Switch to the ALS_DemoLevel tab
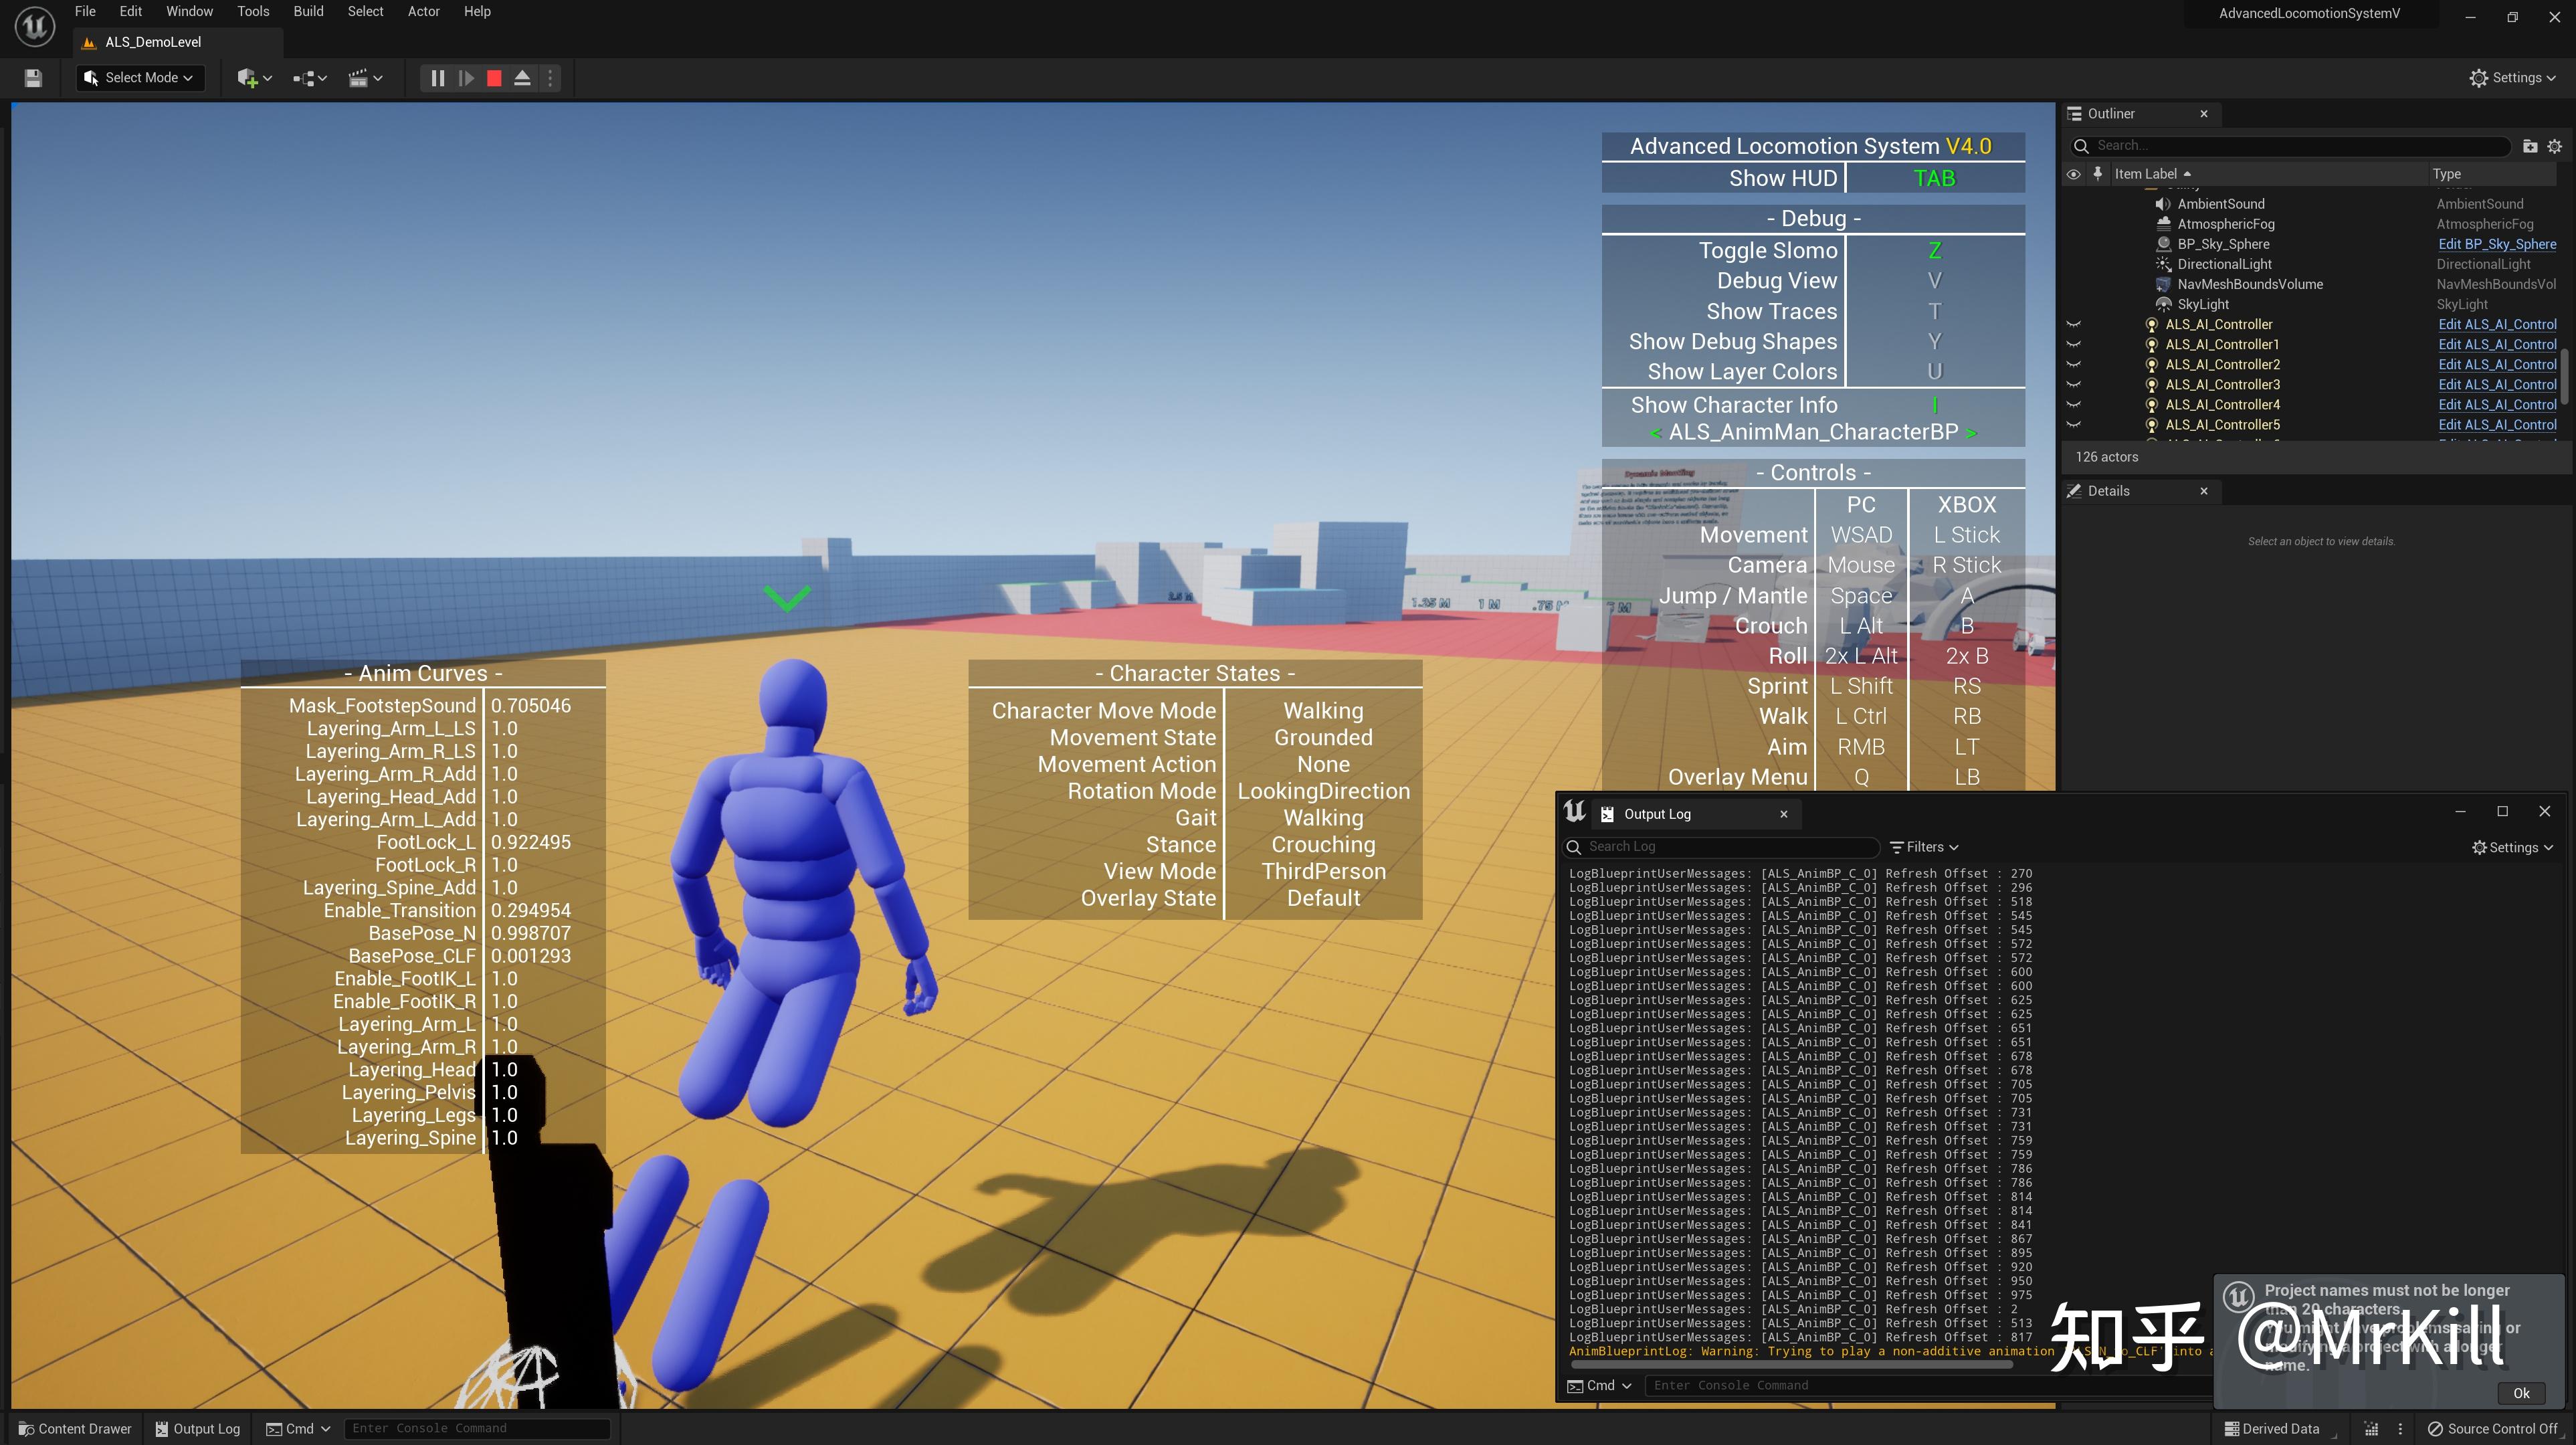The height and width of the screenshot is (1445, 2576). (x=155, y=42)
